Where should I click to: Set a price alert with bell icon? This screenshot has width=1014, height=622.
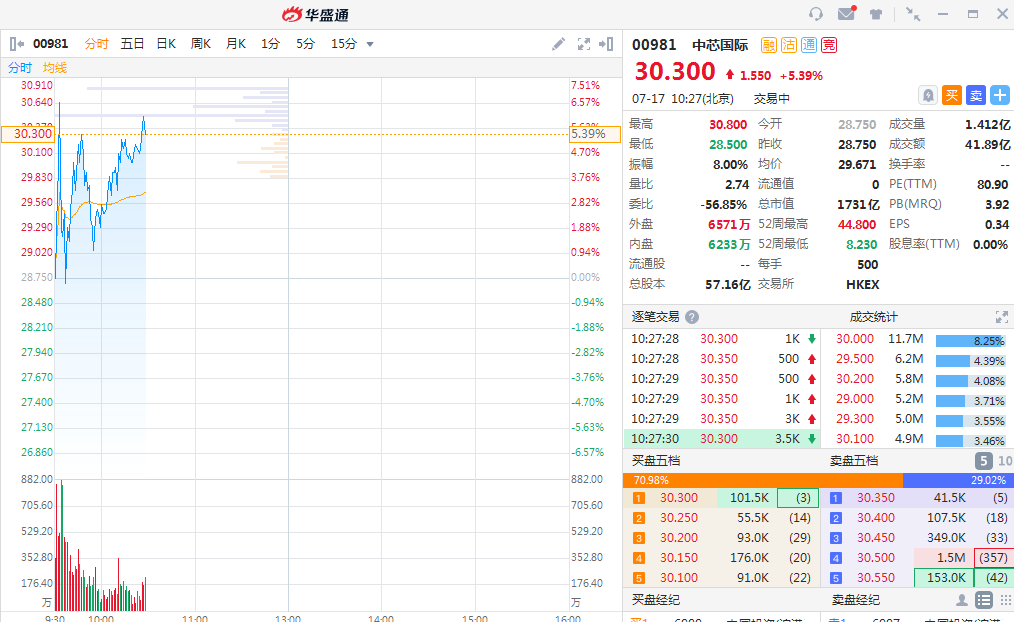pos(928,95)
